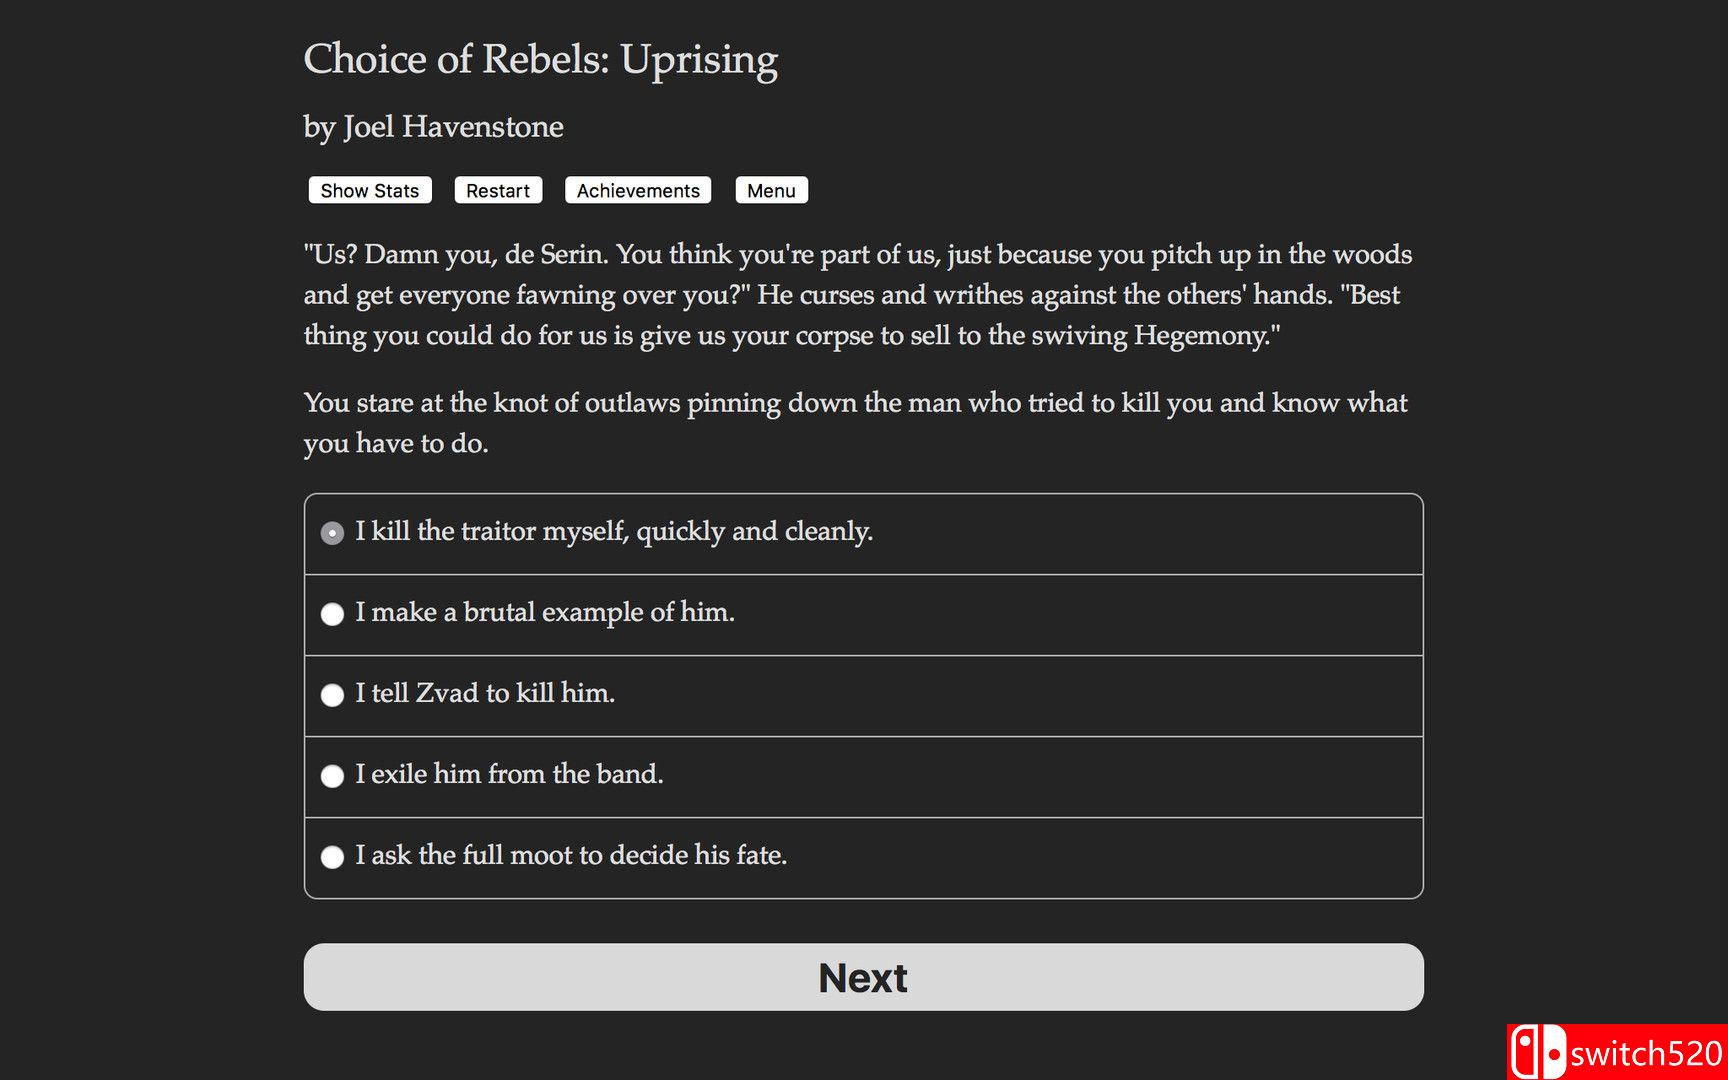Screen dimensions: 1728x1080
Task: View the Achievements list
Action: pyautogui.click(x=637, y=190)
